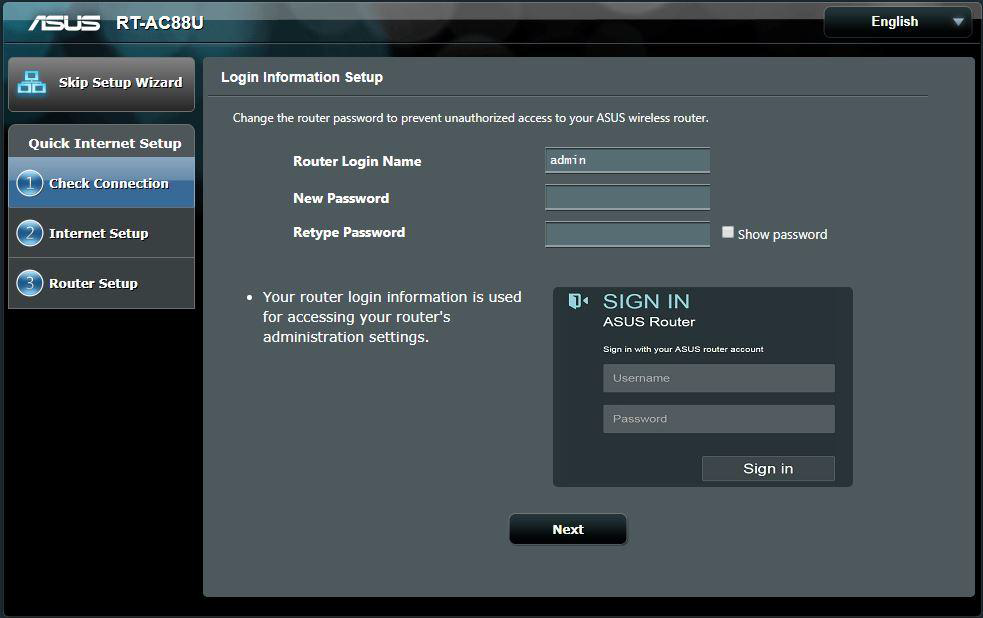
Task: Click the sign-in door icon in preview
Action: click(x=578, y=301)
